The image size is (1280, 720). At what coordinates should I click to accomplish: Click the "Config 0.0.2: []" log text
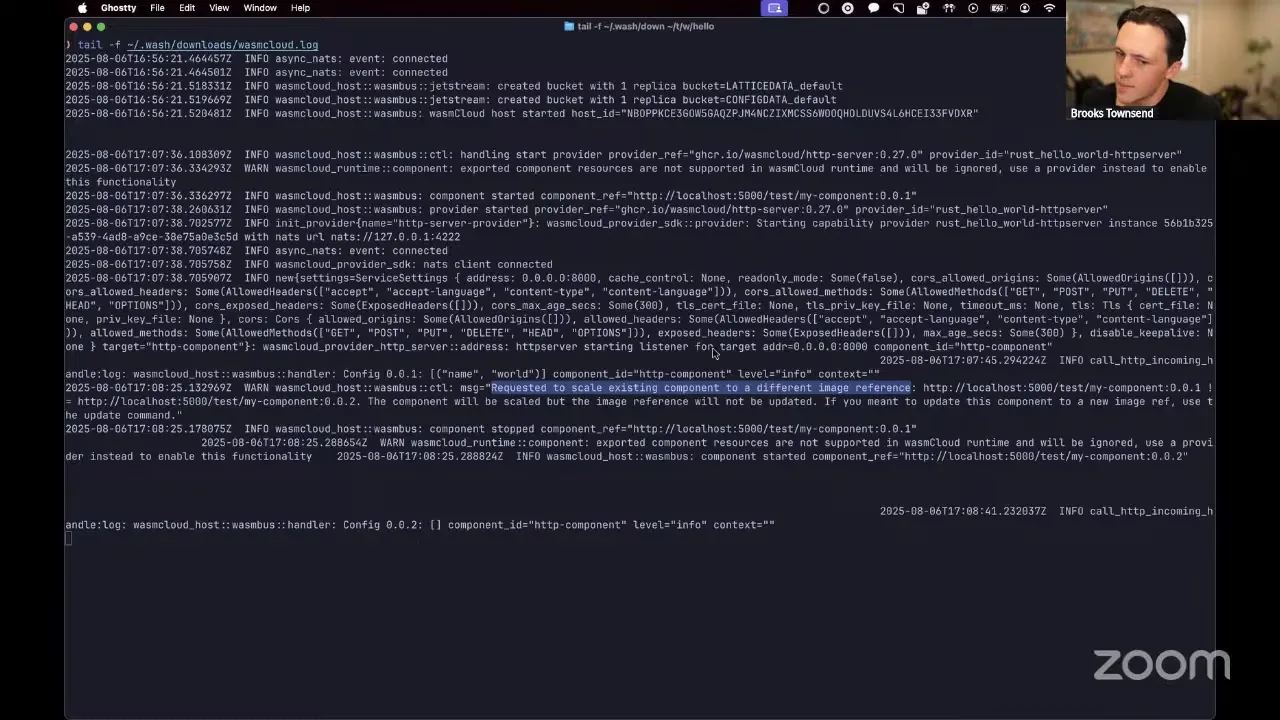(392, 525)
